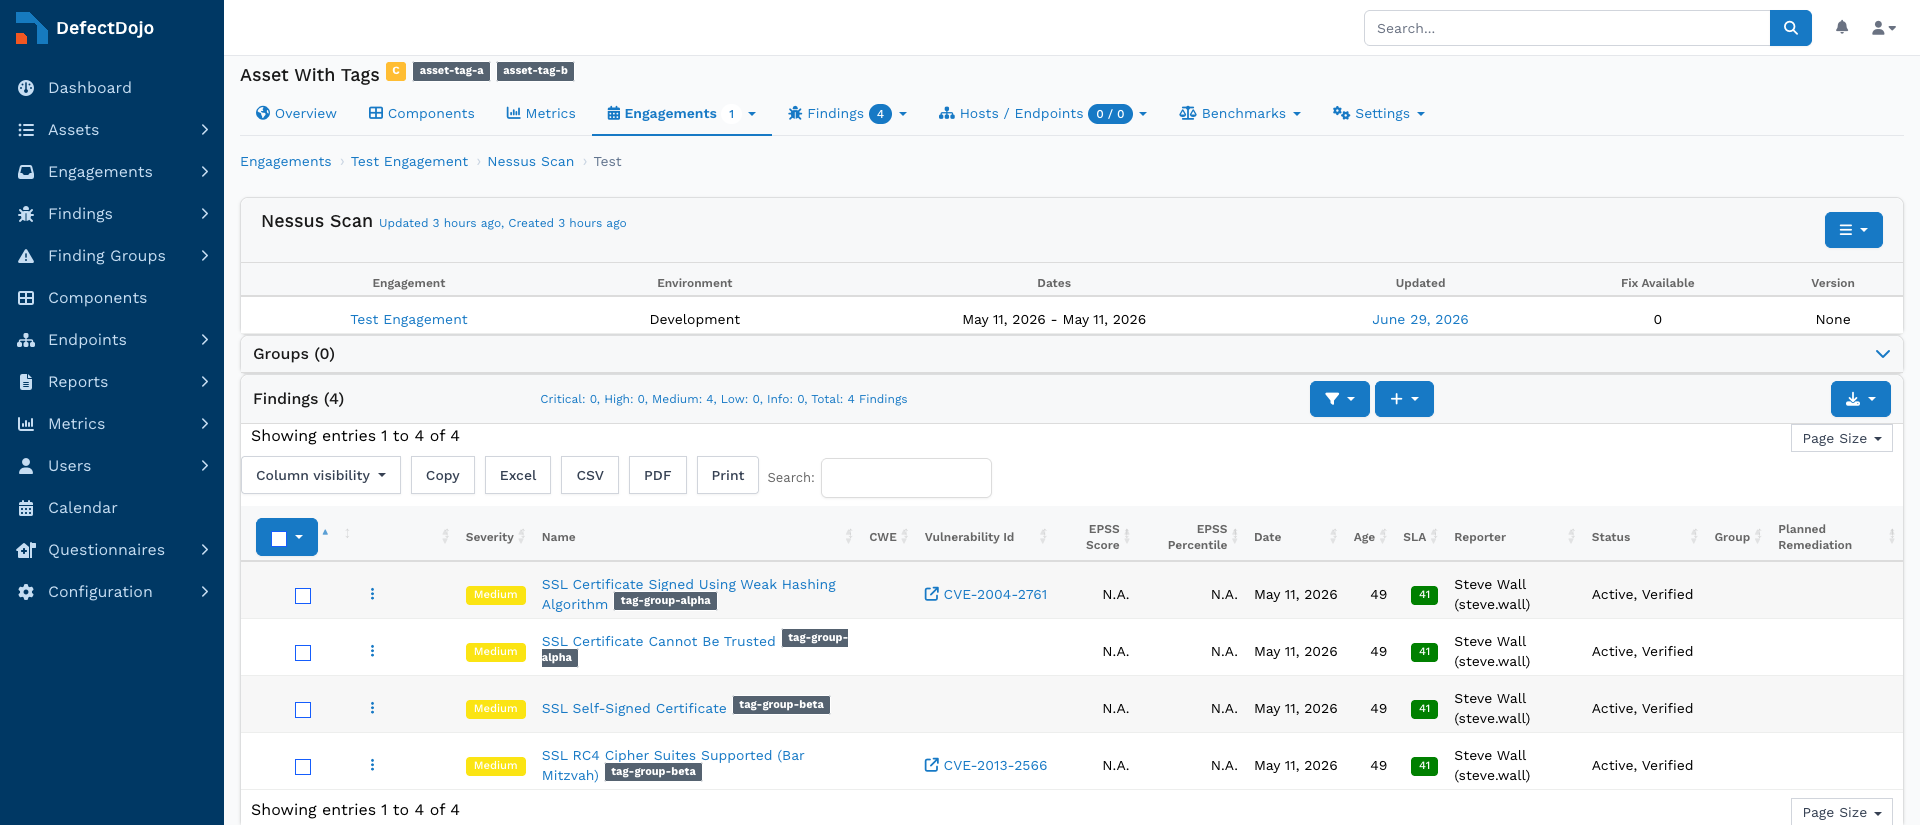
Task: Tick checkbox for SSL Certificate Cannot Be Trusted
Action: click(x=303, y=653)
